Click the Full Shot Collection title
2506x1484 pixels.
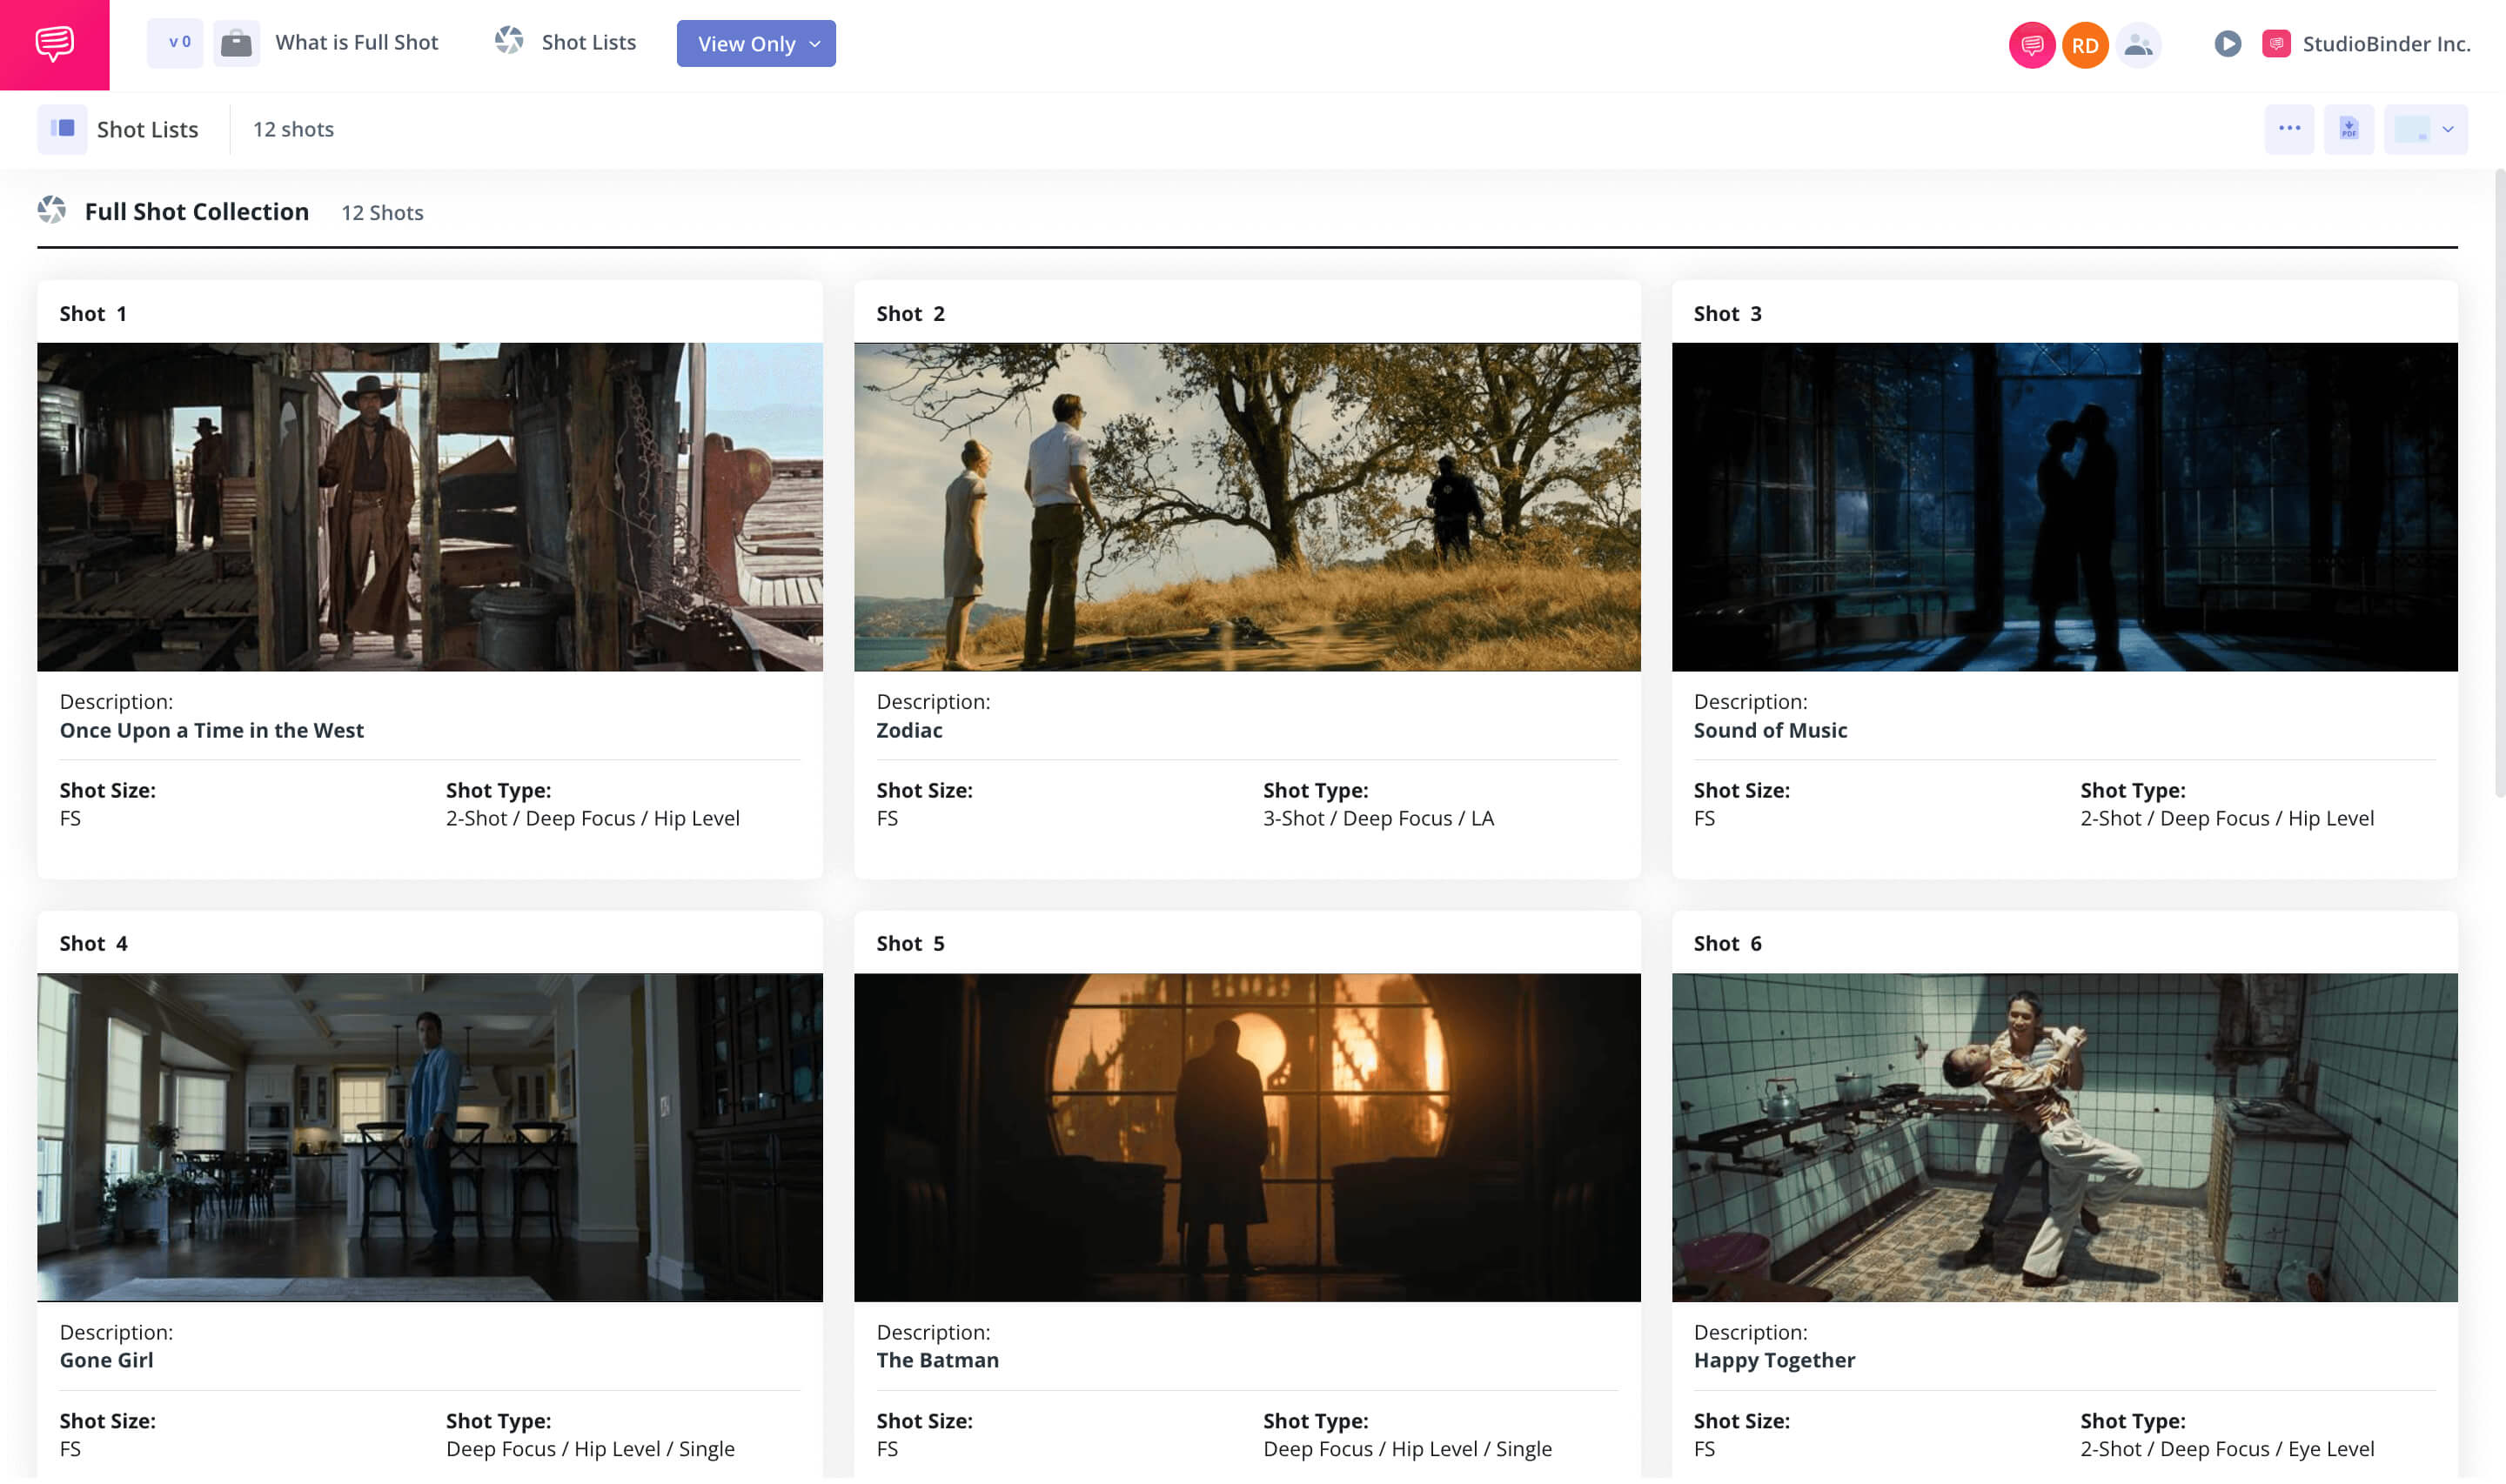(196, 211)
